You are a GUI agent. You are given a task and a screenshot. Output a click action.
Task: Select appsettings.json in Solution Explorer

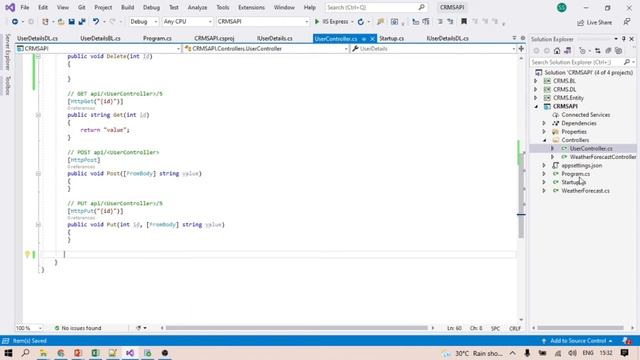(x=581, y=166)
